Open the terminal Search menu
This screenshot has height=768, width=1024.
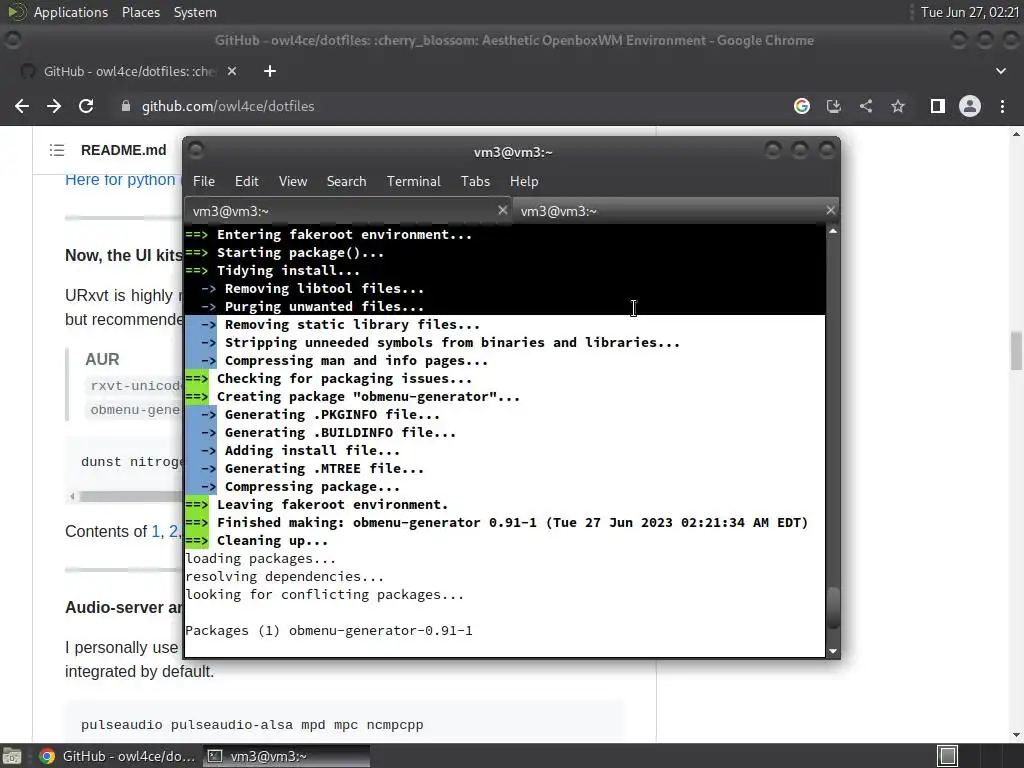point(346,182)
